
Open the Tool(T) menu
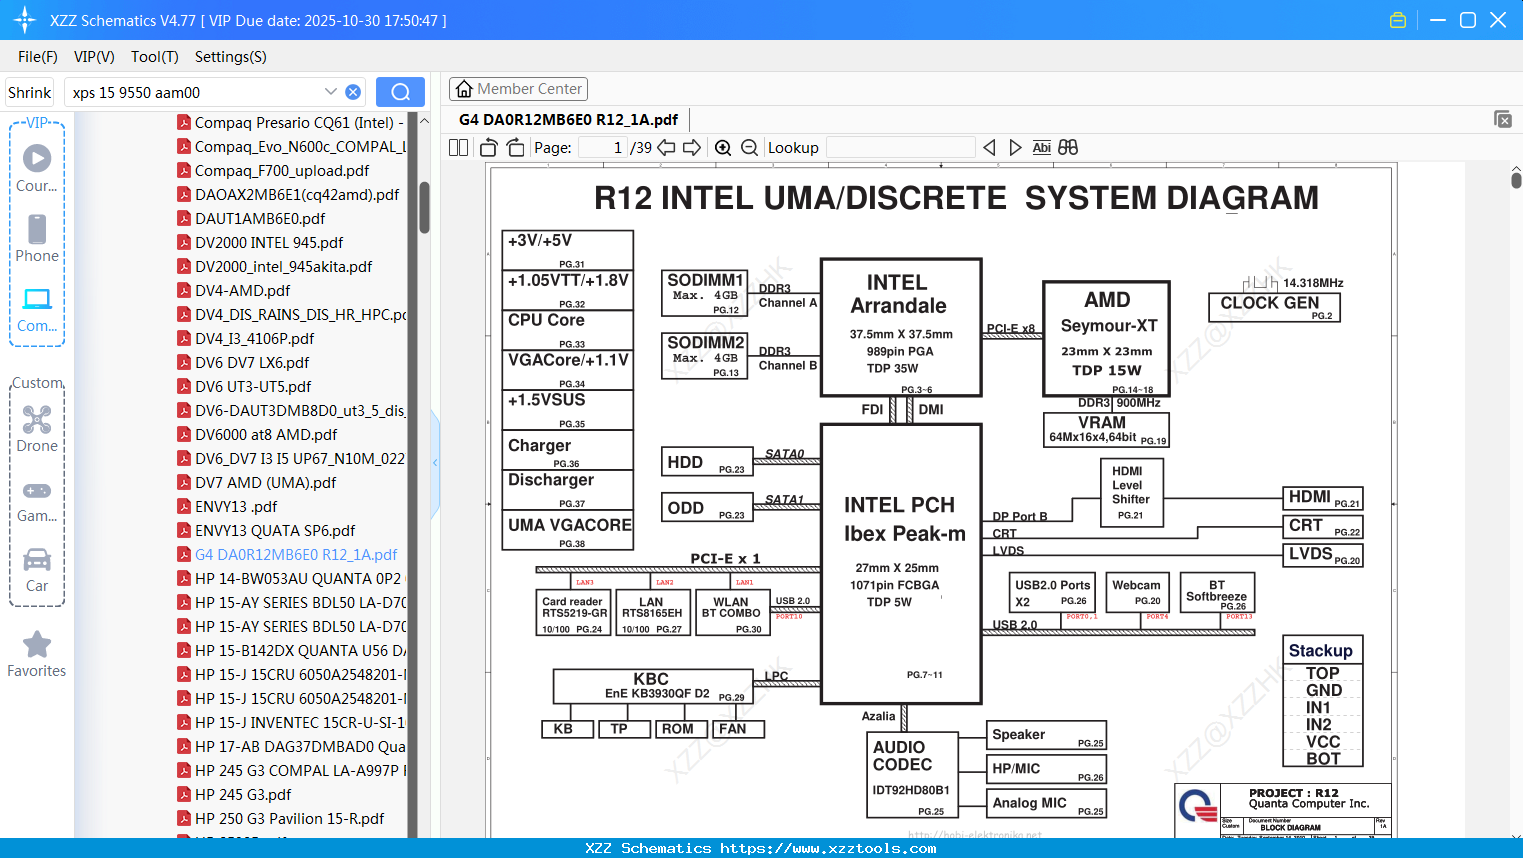pos(154,57)
